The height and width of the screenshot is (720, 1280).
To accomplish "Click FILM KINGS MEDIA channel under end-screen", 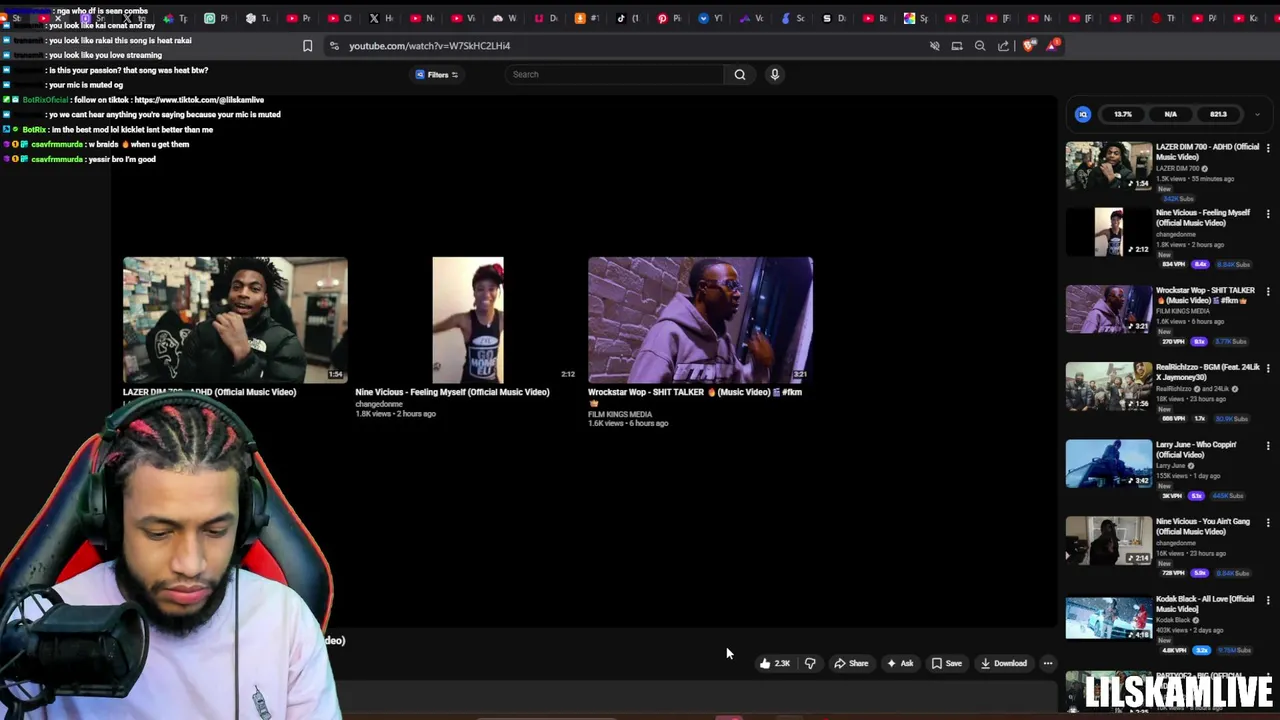I will [x=620, y=414].
